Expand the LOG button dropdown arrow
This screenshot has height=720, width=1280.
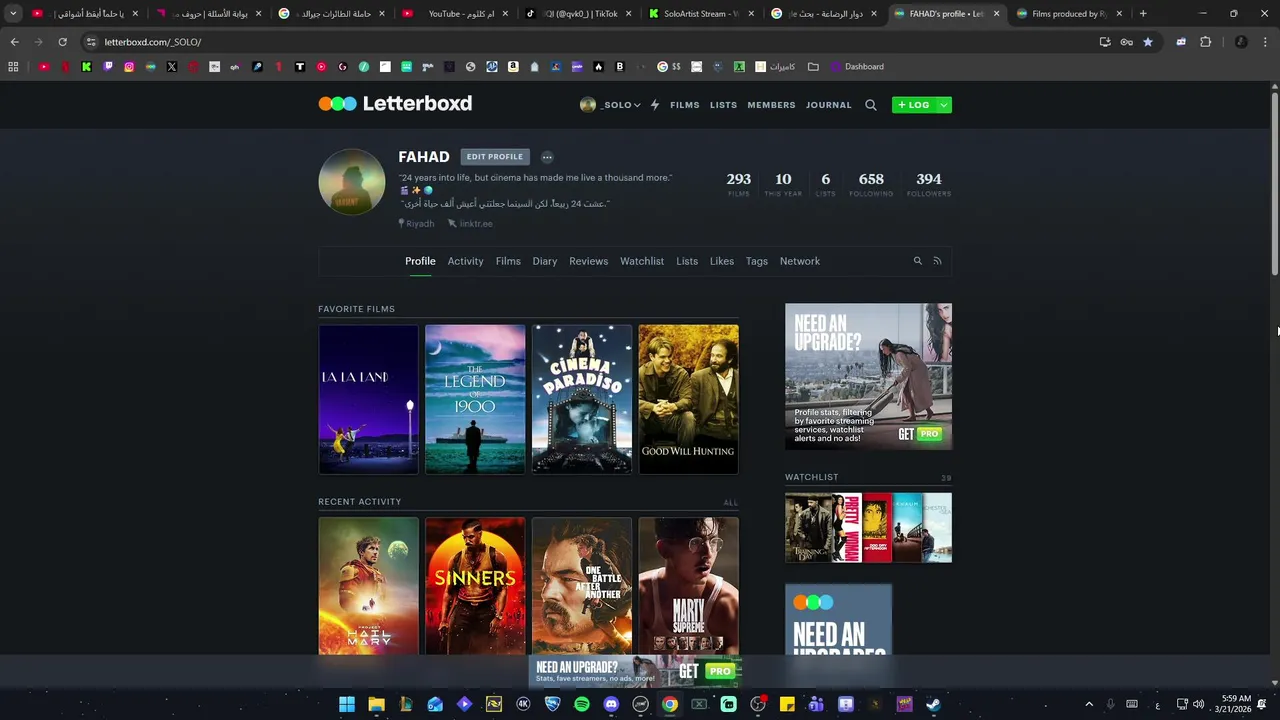(x=943, y=105)
